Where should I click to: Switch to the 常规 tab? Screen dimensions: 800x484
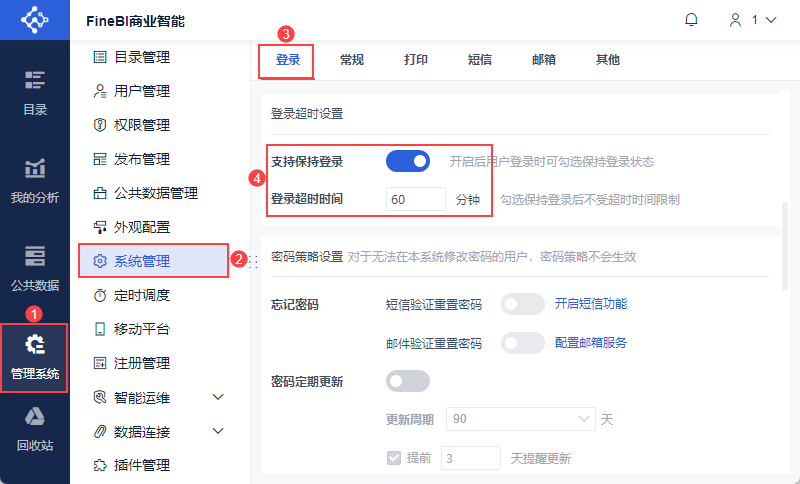(x=352, y=60)
